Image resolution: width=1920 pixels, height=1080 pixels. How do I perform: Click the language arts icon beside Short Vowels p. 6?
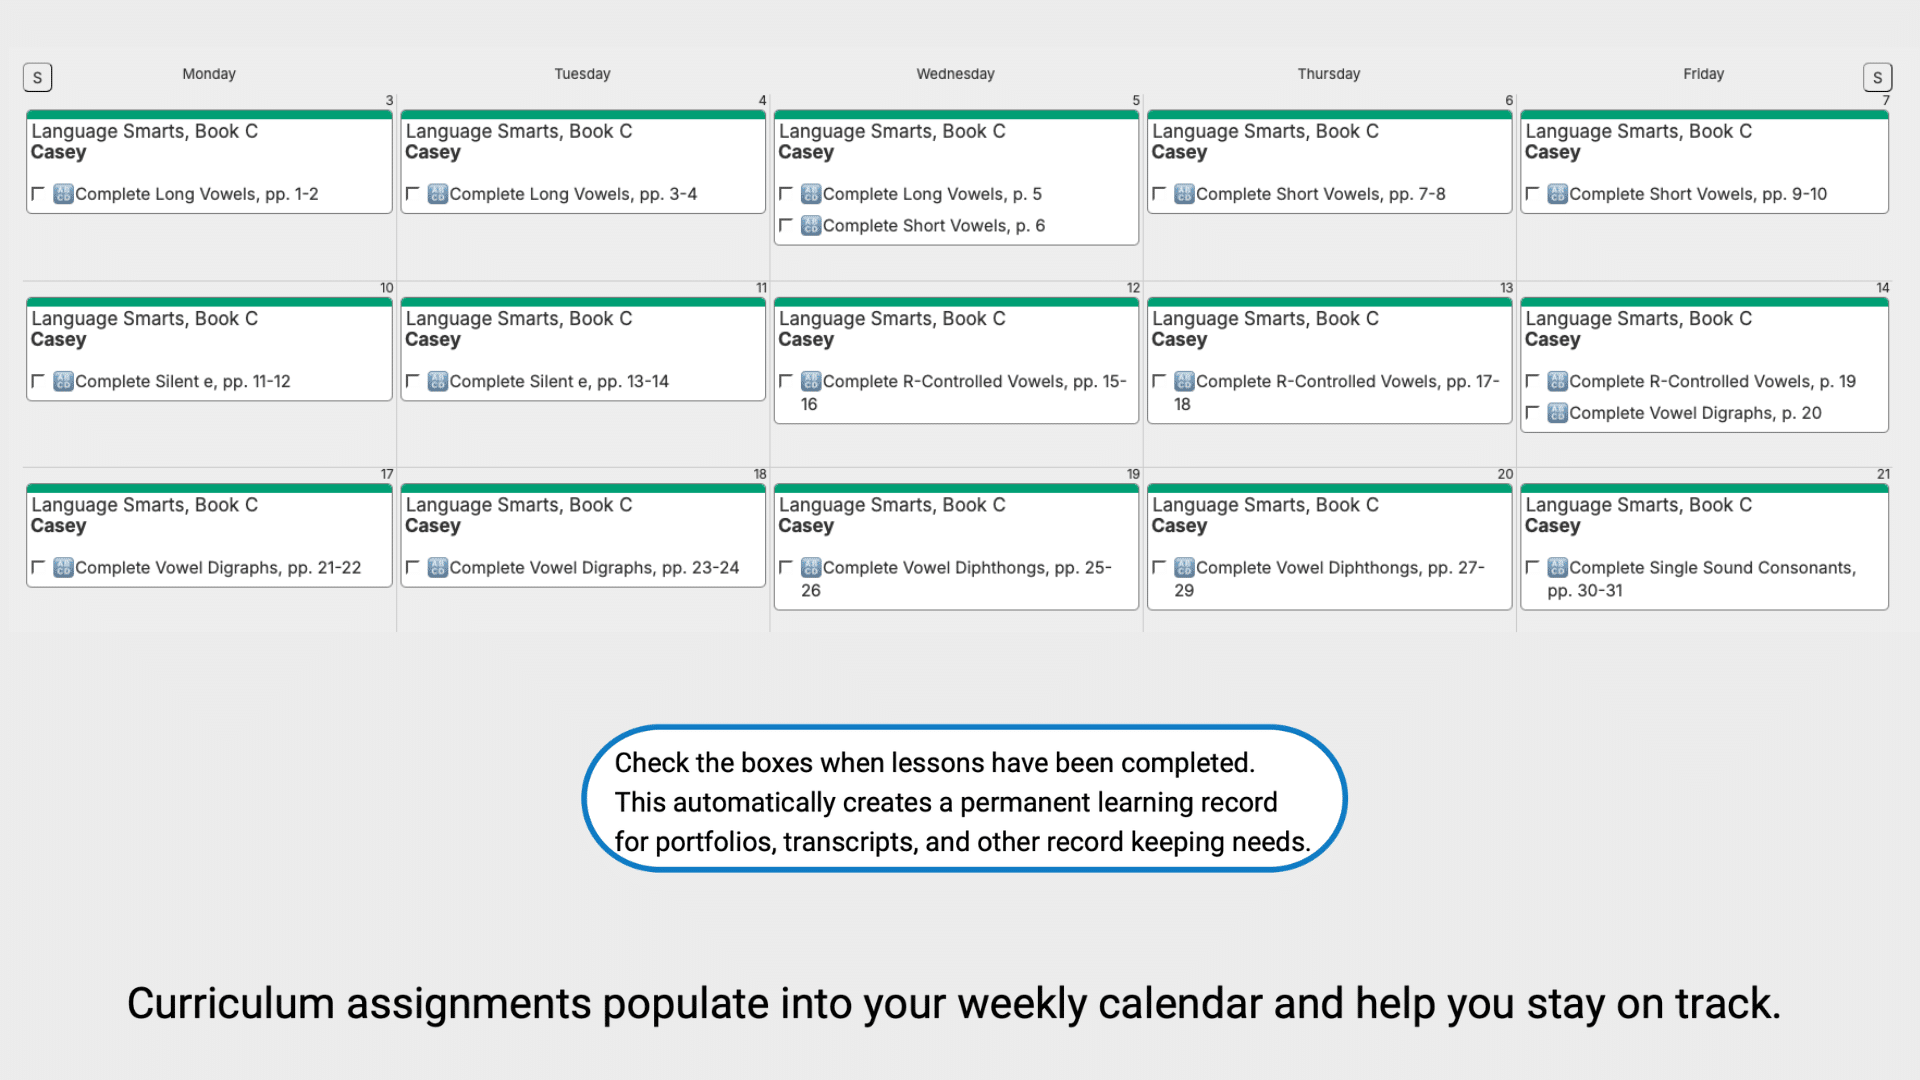(812, 226)
